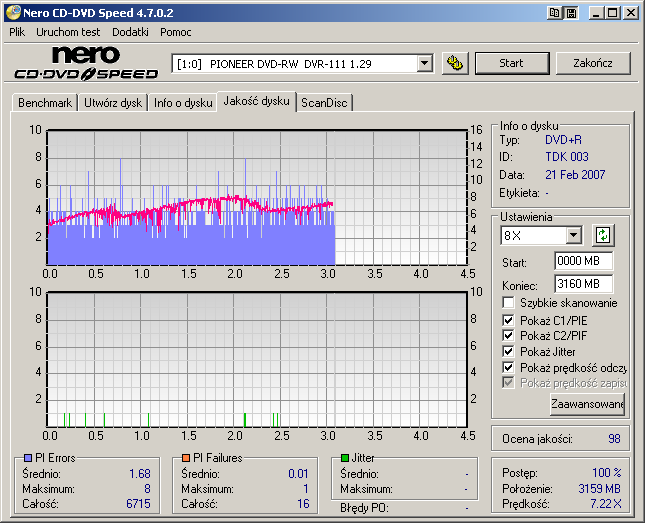Click the disc type value DVD+R
This screenshot has height=523, width=645.
point(563,140)
